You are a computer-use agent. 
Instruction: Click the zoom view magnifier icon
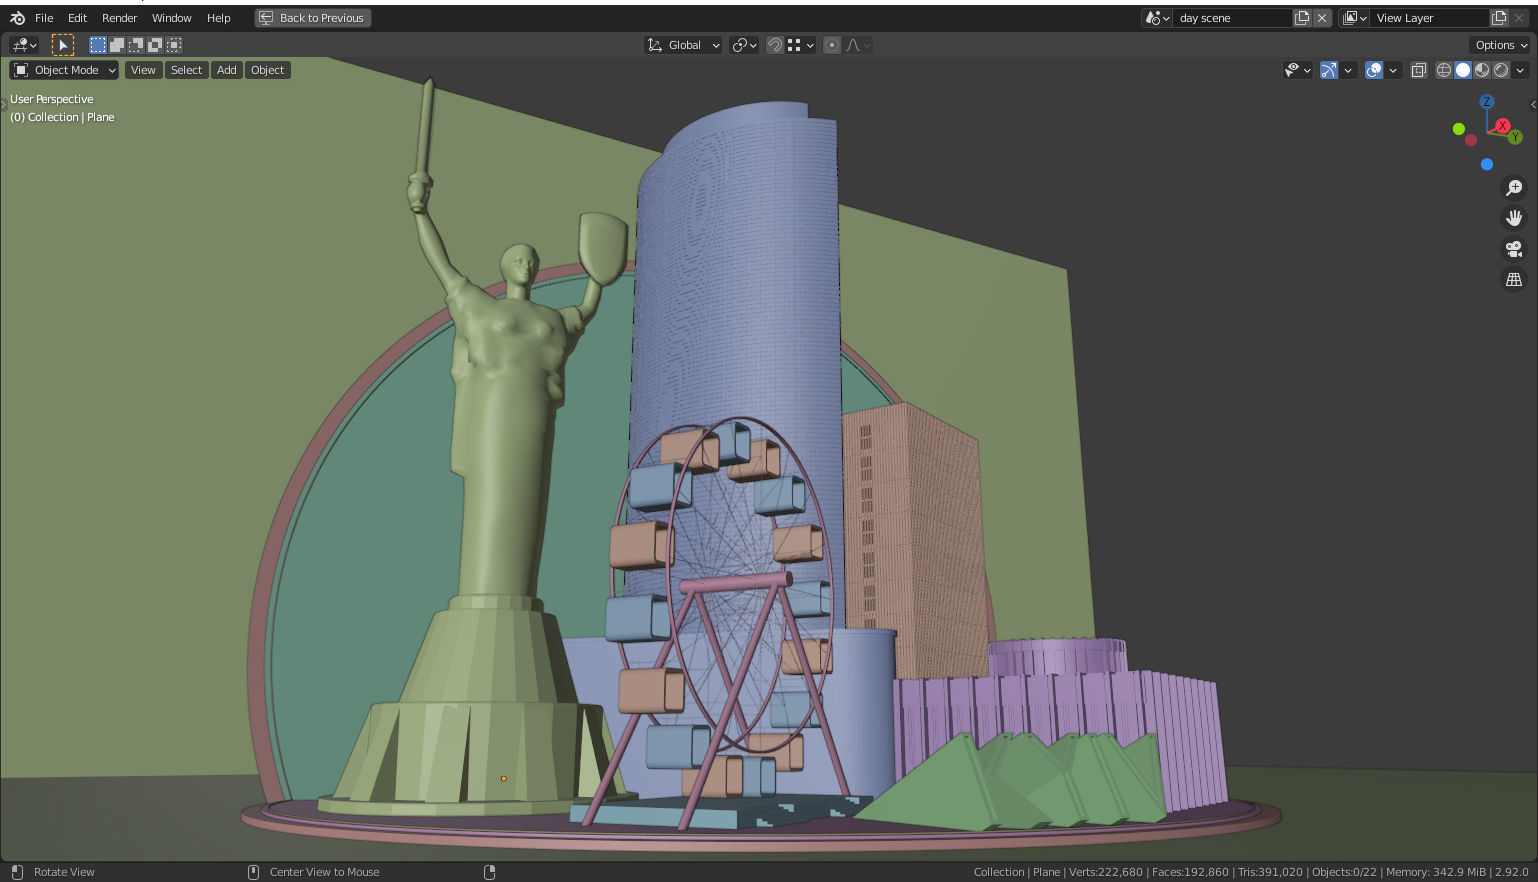1514,188
